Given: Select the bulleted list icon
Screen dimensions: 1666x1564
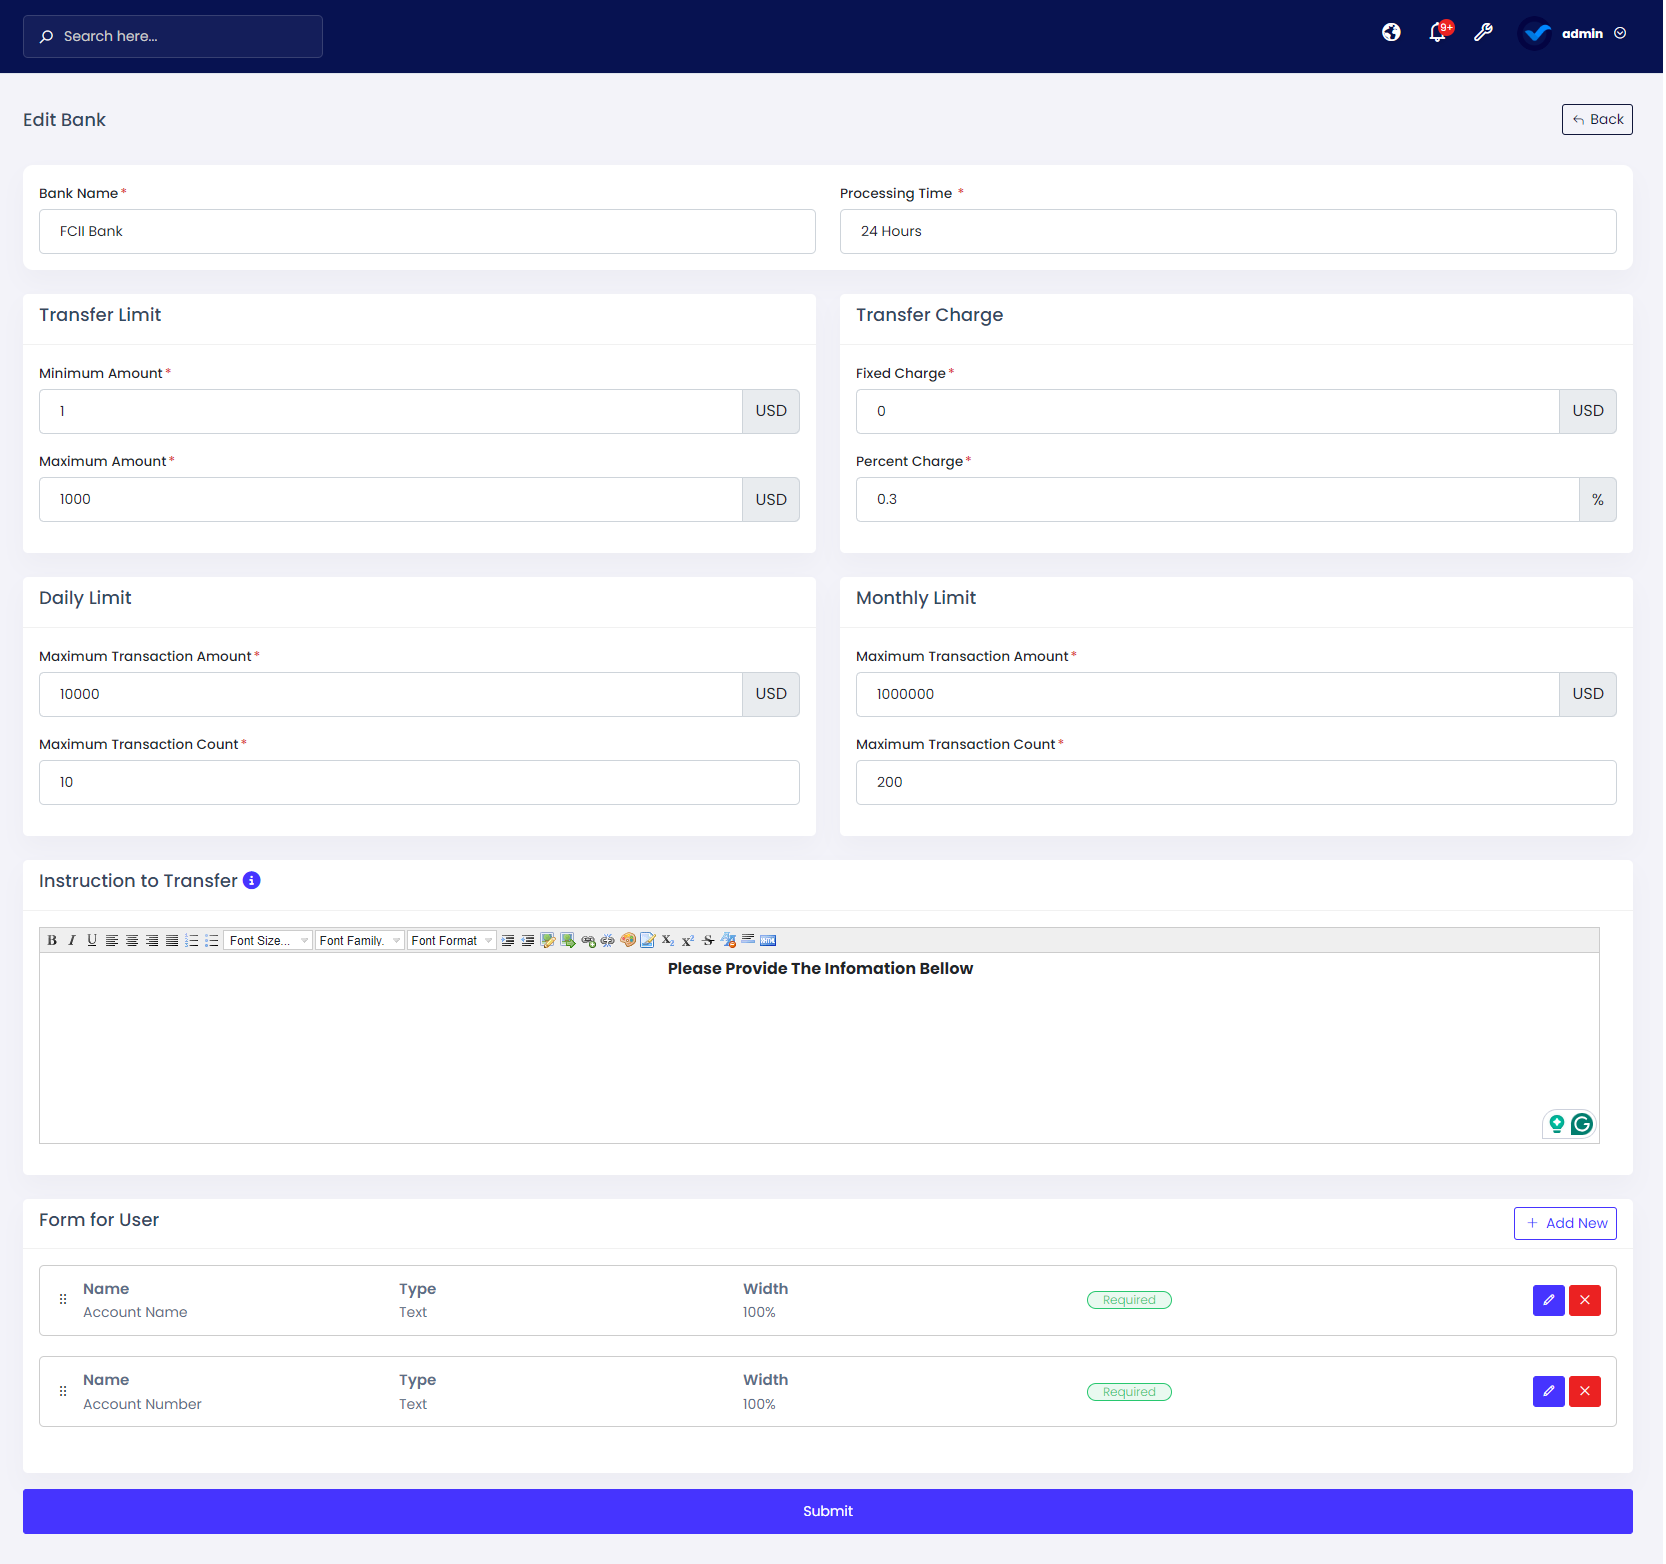Looking at the screenshot, I should [x=211, y=940].
